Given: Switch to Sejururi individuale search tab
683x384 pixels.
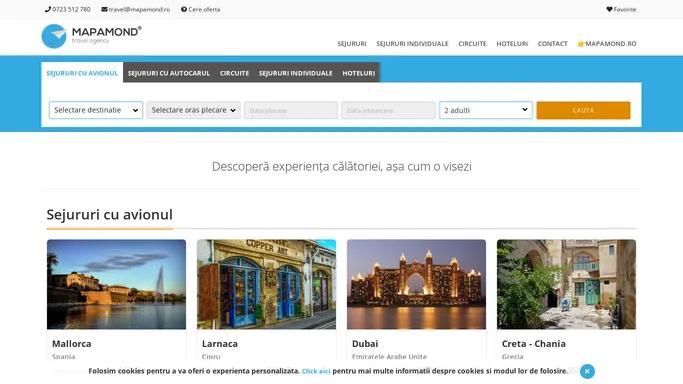Looking at the screenshot, I should 296,73.
